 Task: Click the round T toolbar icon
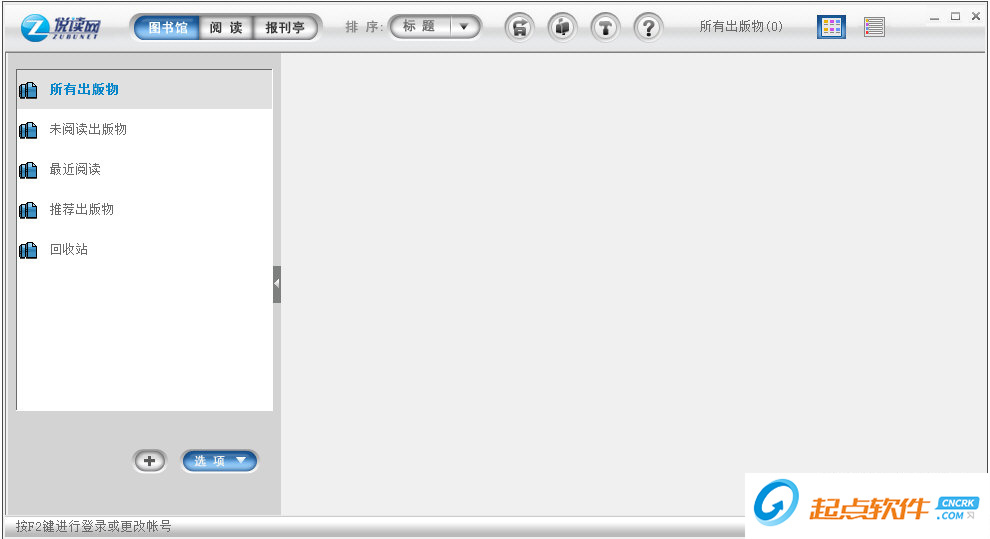click(605, 28)
